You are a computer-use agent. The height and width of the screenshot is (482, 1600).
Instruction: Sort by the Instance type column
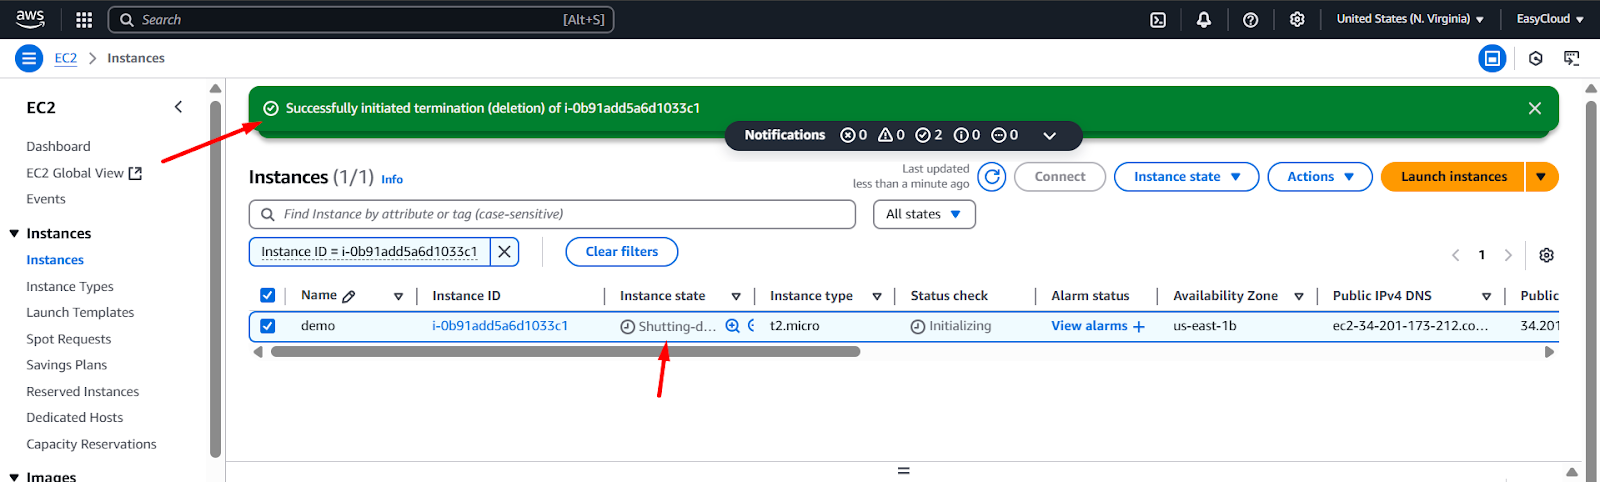coord(877,296)
